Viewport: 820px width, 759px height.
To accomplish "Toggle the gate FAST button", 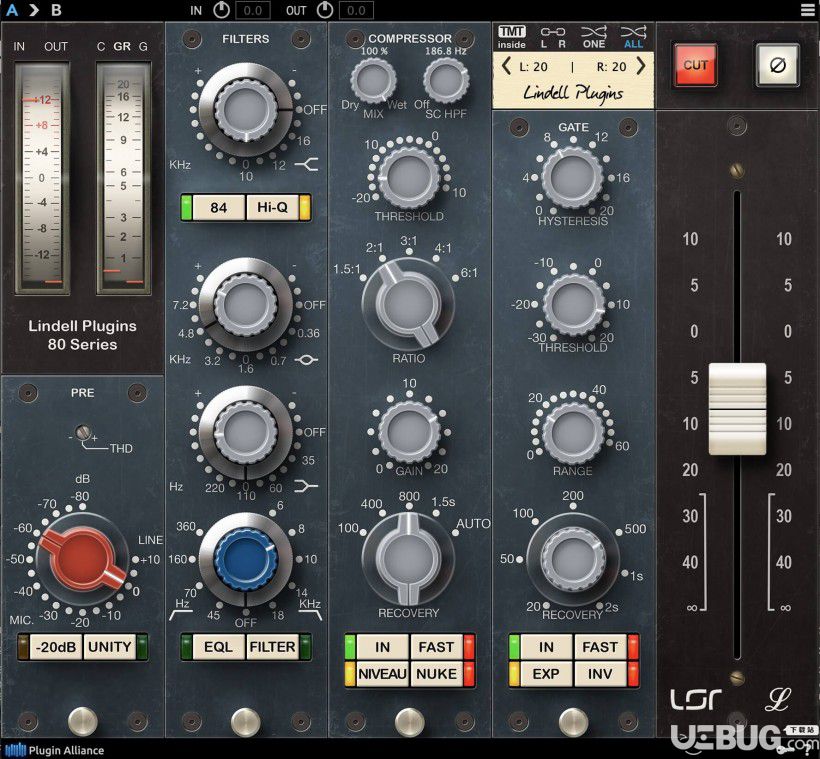I will click(600, 647).
